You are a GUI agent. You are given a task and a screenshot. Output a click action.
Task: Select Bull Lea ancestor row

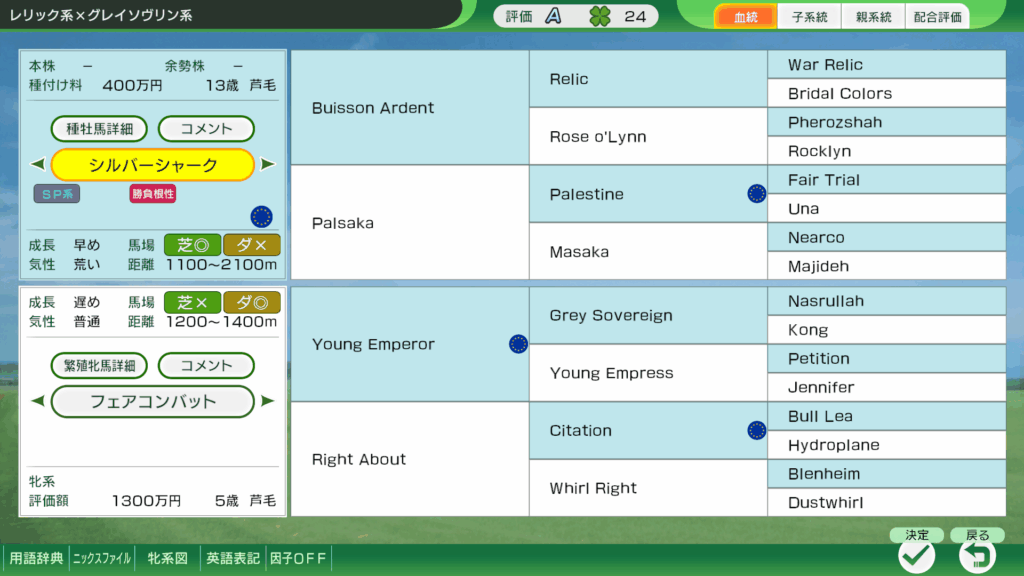point(887,416)
